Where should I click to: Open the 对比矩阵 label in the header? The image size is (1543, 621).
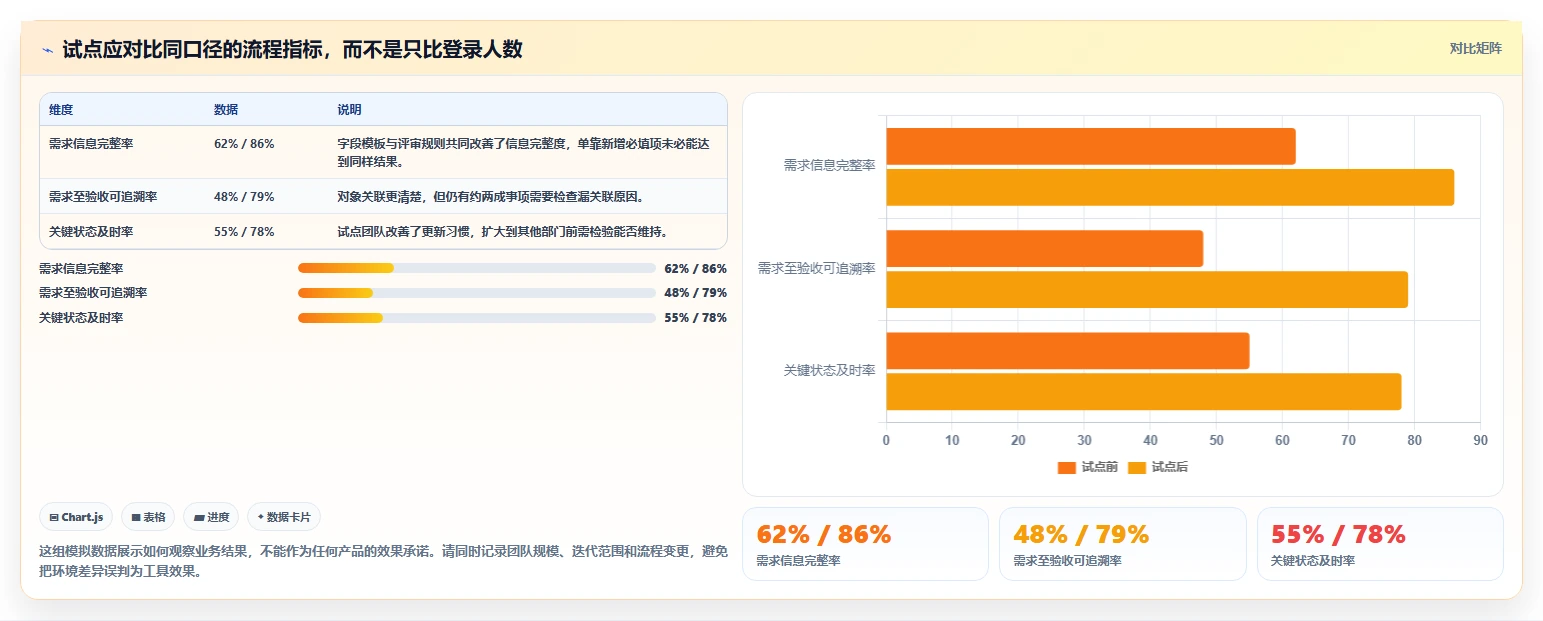[1476, 48]
